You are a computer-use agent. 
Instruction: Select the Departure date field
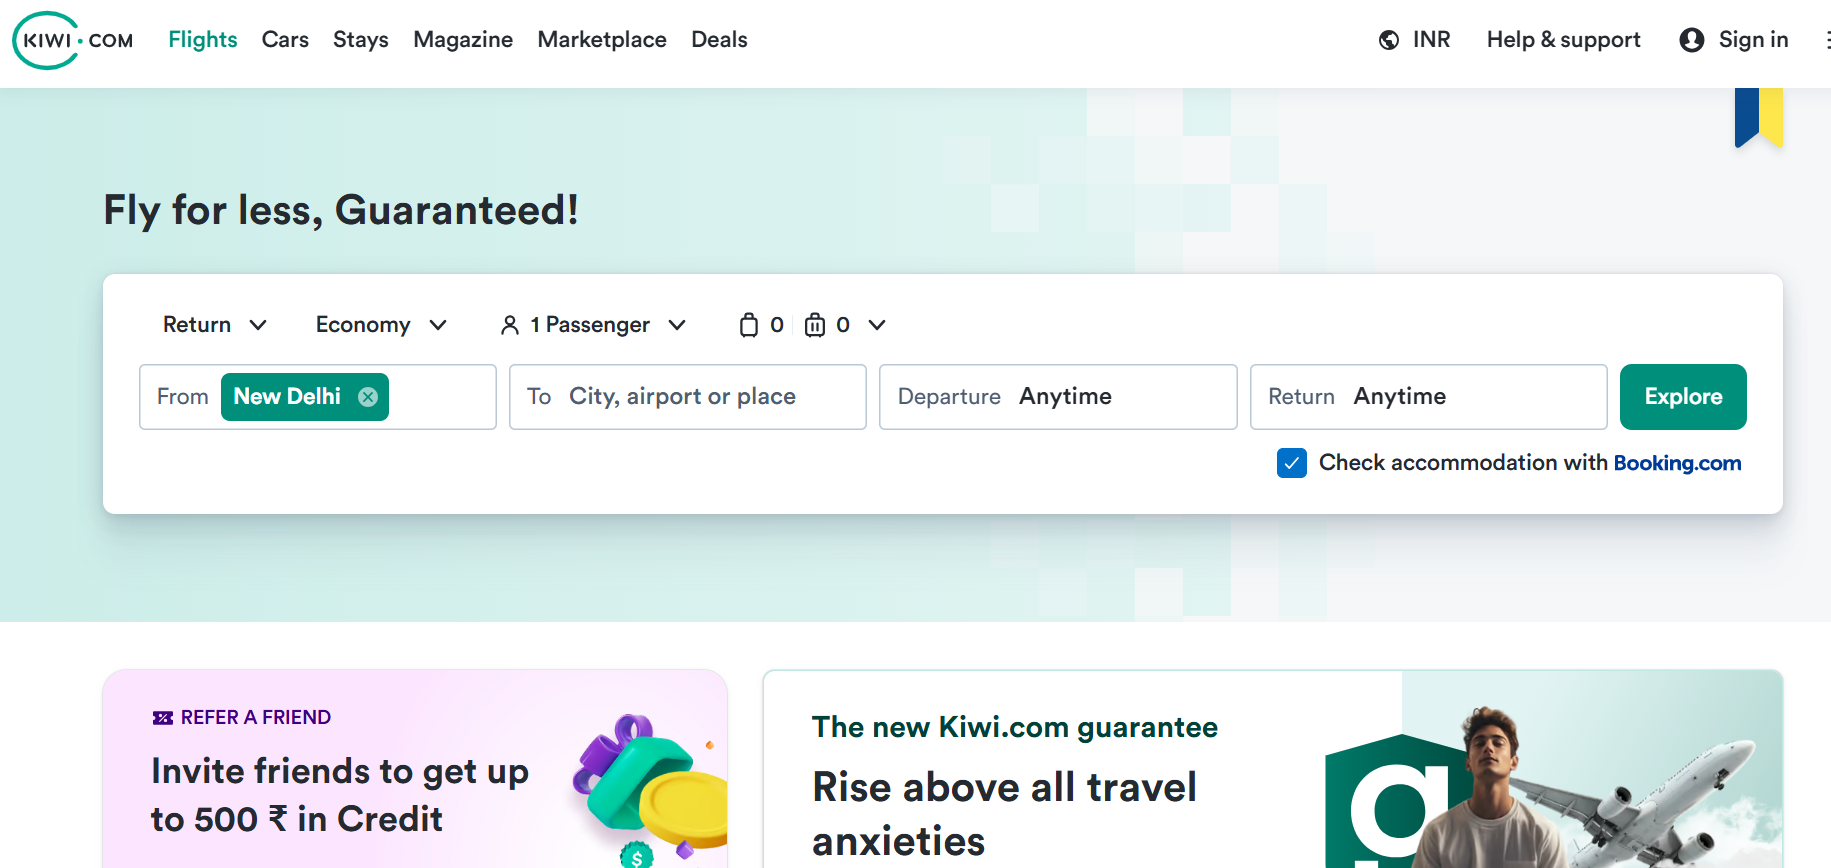point(1058,397)
